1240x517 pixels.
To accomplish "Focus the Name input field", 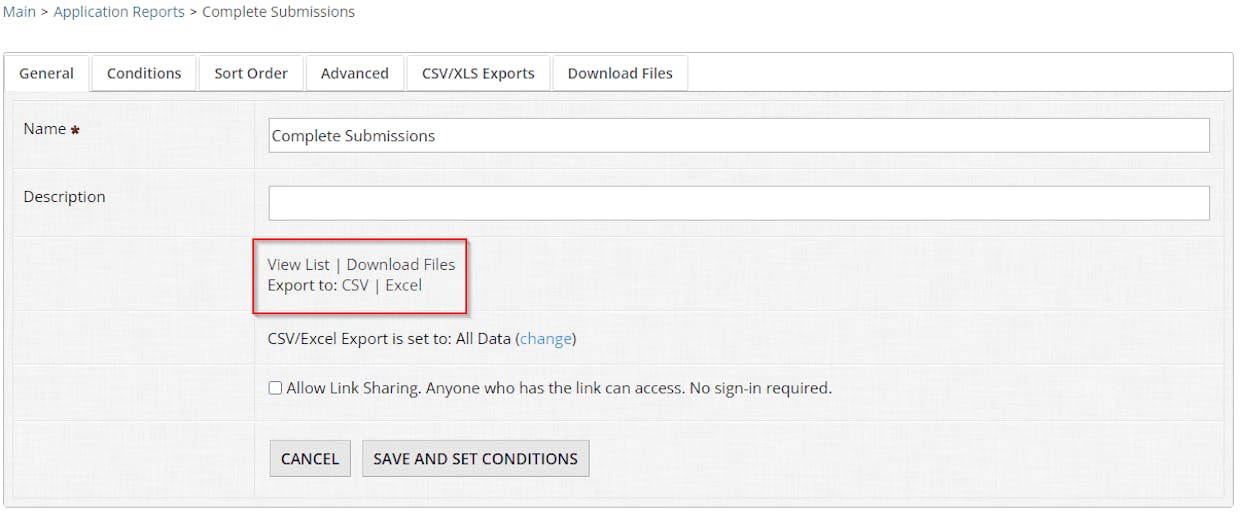I will click(x=739, y=135).
